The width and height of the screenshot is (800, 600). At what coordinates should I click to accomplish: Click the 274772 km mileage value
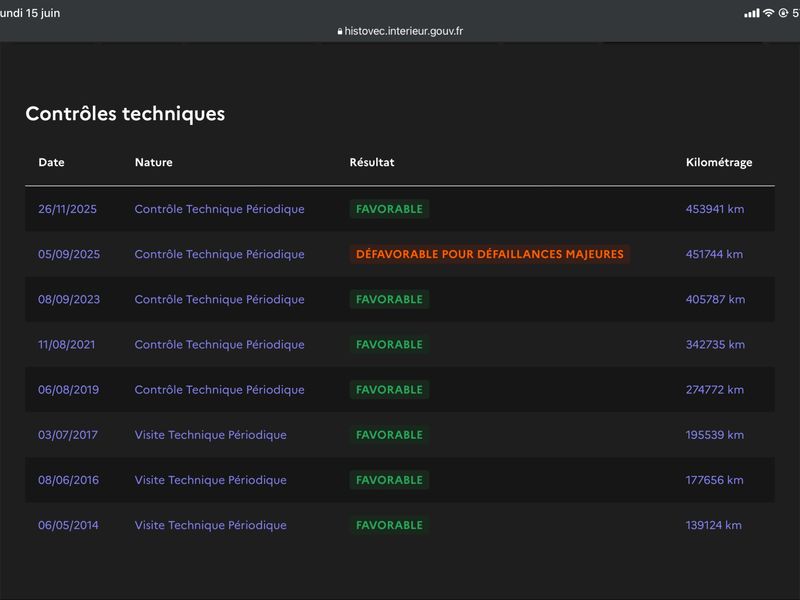[x=715, y=390]
